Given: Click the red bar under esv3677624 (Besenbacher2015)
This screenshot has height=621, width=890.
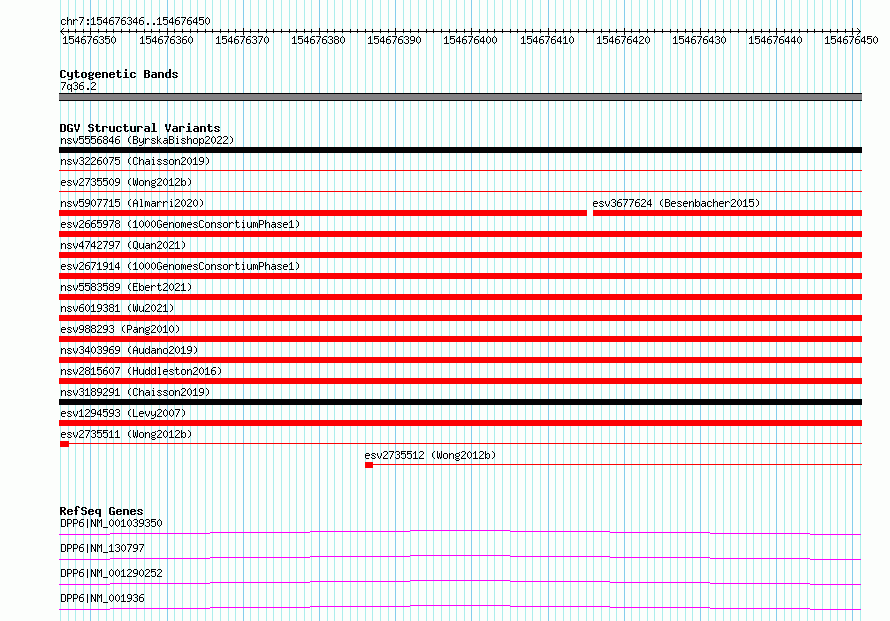Looking at the screenshot, I should pos(727,213).
